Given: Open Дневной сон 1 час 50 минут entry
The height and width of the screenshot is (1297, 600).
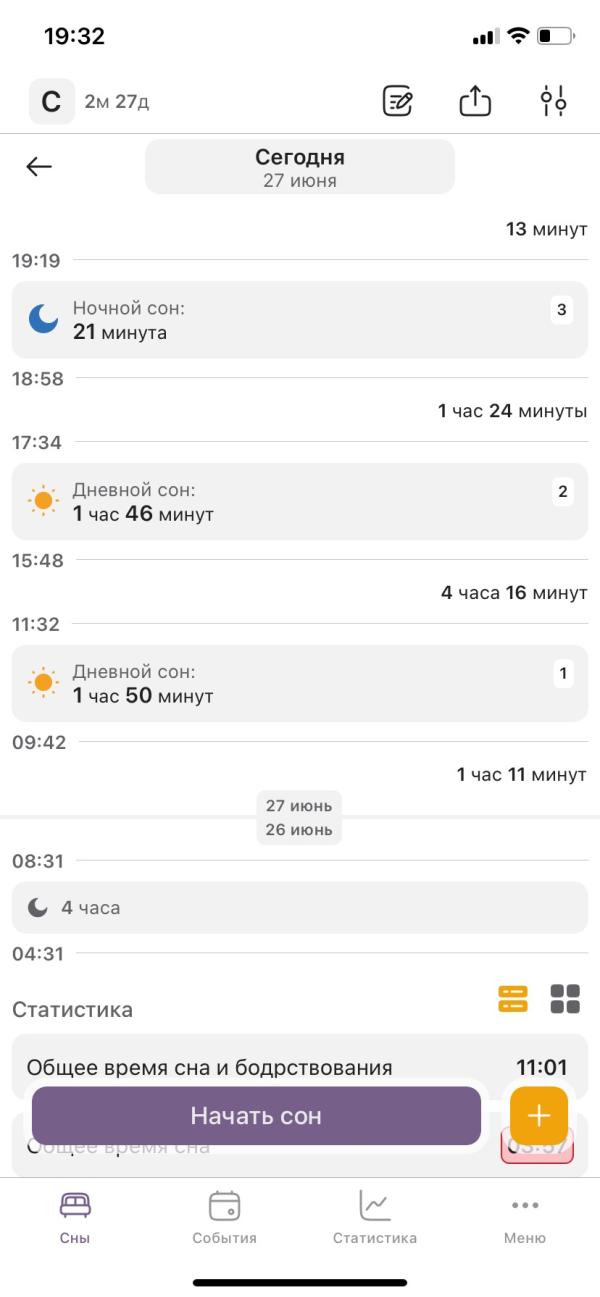Looking at the screenshot, I should coord(300,684).
